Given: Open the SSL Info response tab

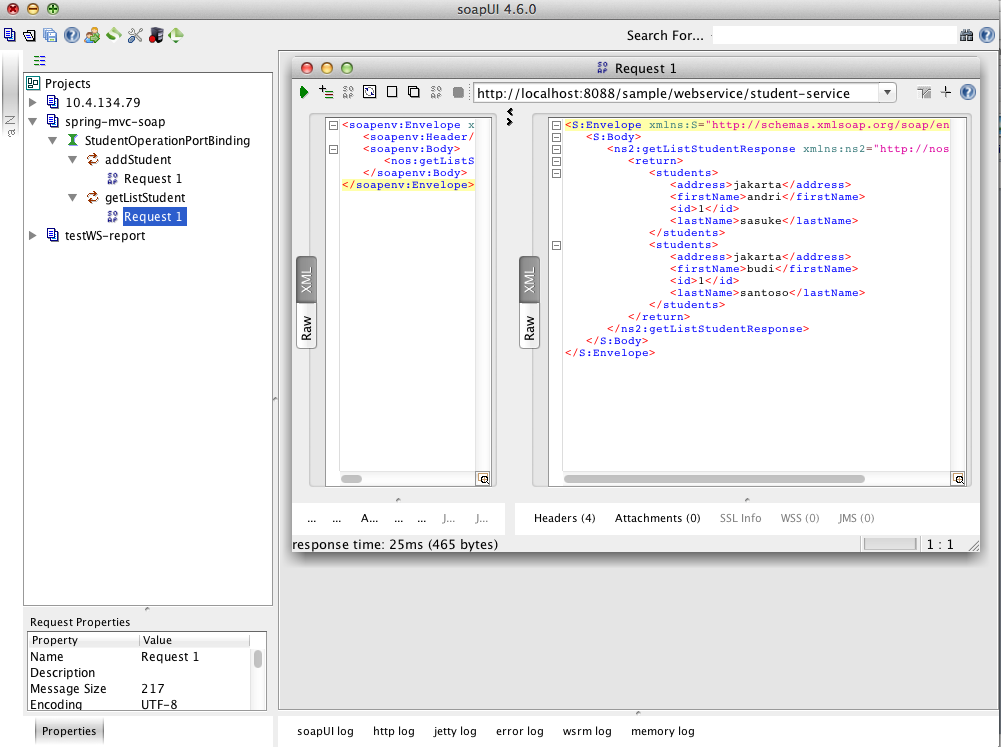Looking at the screenshot, I should tap(741, 518).
